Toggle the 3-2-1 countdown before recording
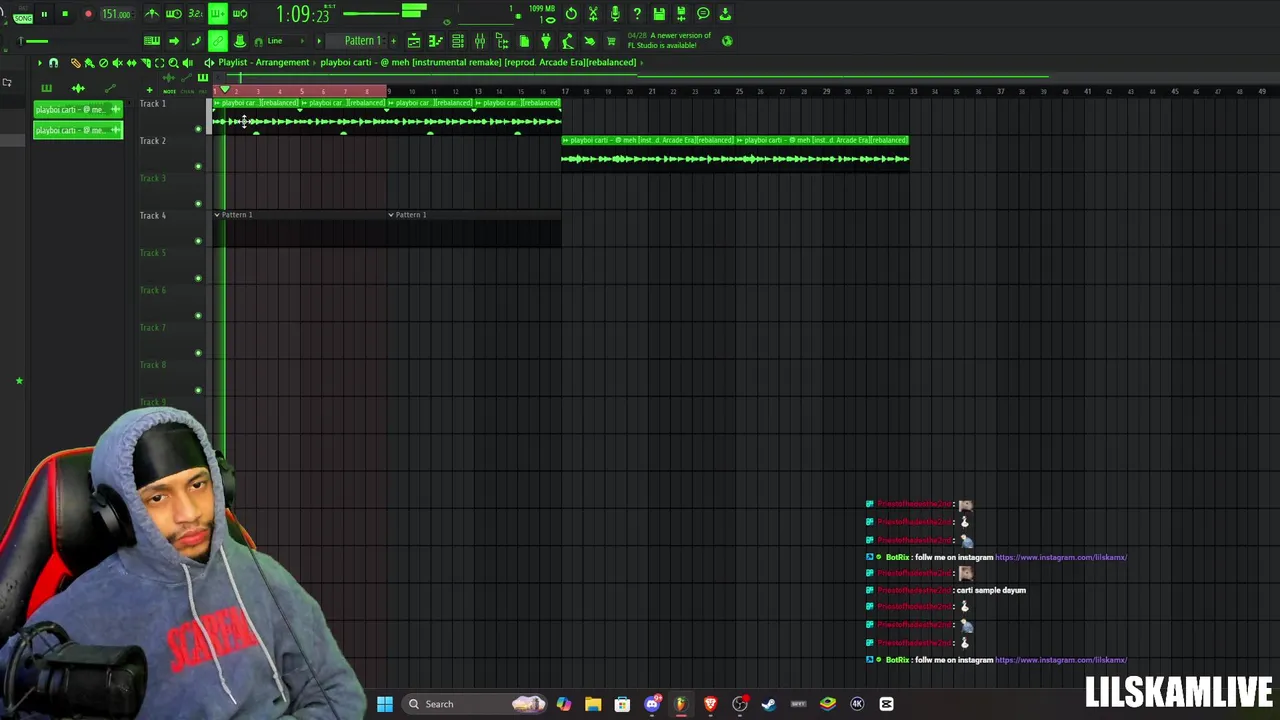The image size is (1280, 720). click(x=195, y=14)
